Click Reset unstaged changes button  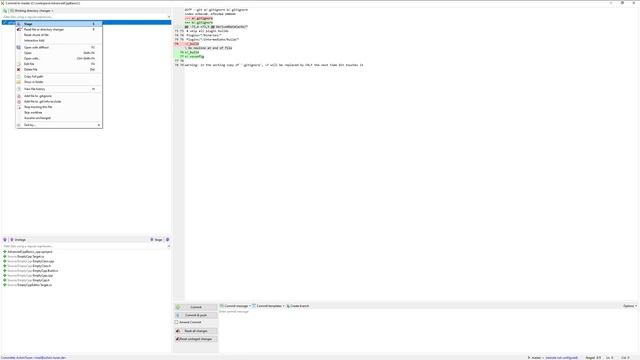[x=196, y=339]
